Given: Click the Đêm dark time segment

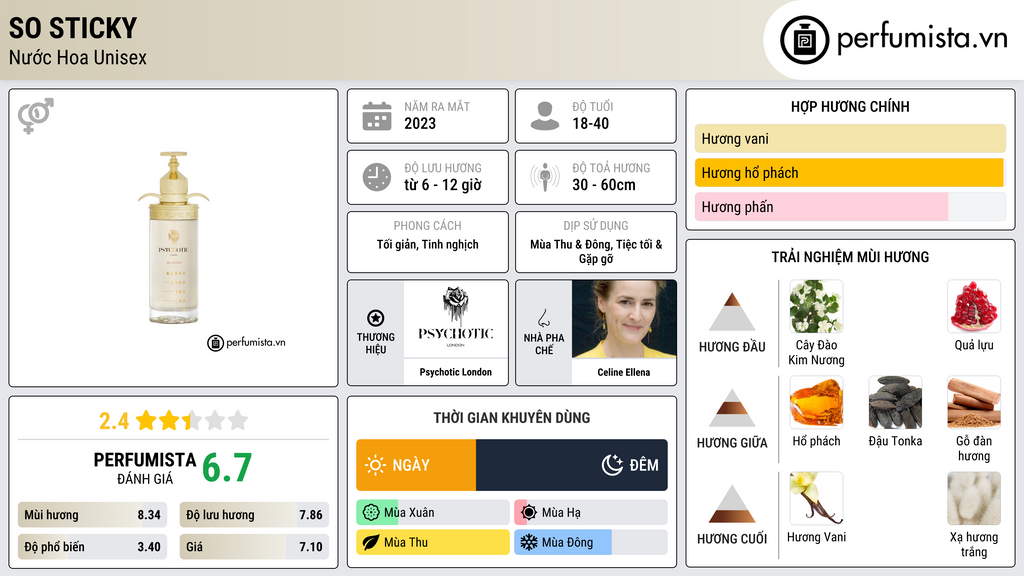Looking at the screenshot, I should (572, 465).
